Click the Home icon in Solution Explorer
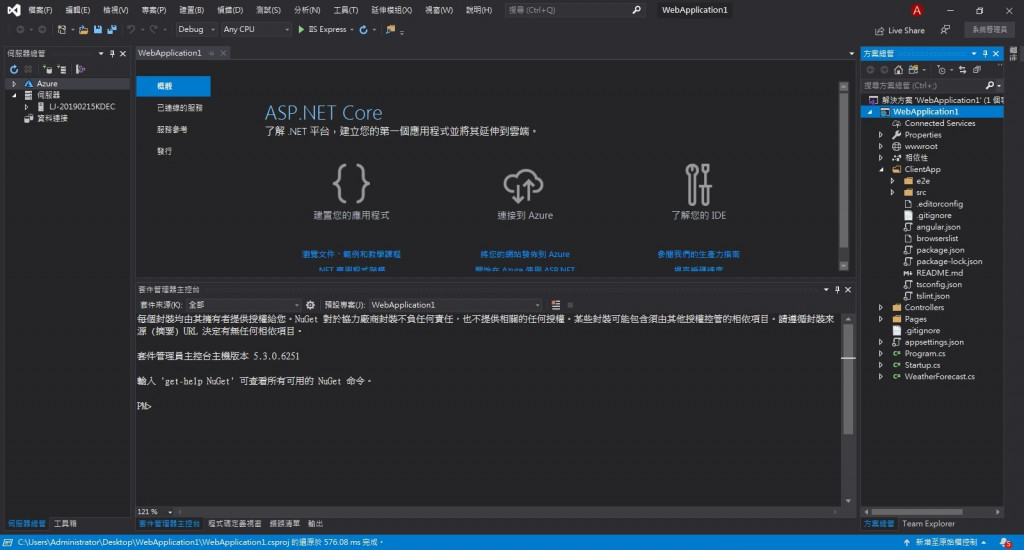Viewport: 1024px width, 550px height. pyautogui.click(x=899, y=70)
